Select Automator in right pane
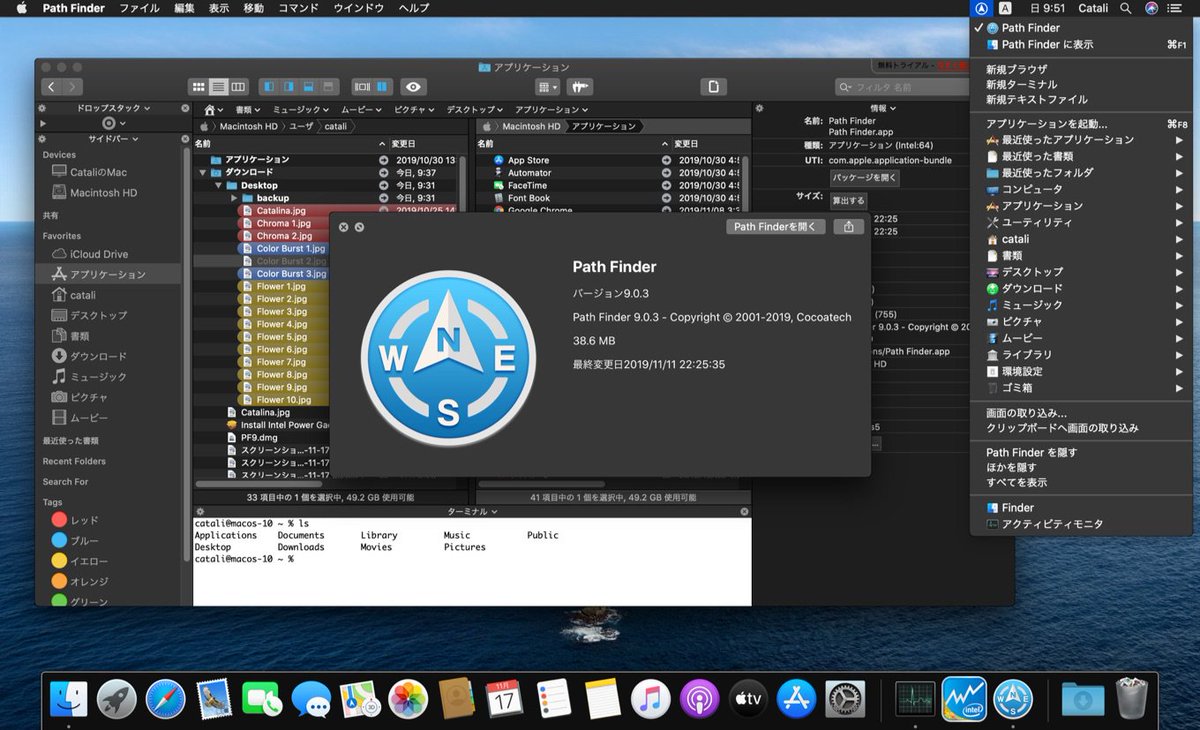 coord(529,173)
